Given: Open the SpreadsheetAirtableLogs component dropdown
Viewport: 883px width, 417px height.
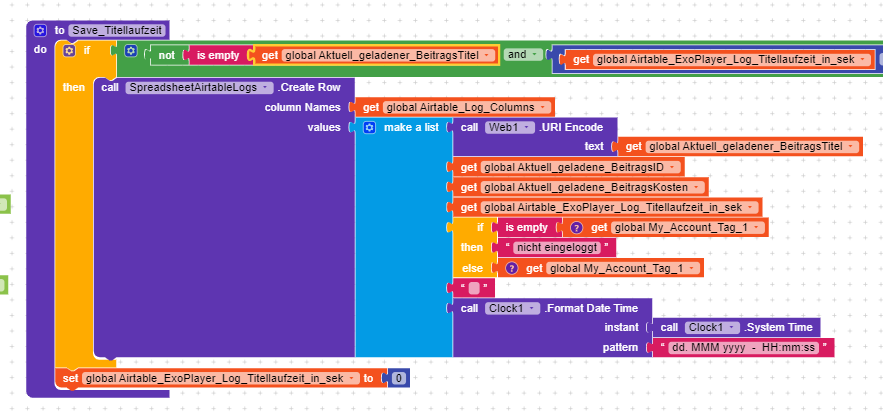Looking at the screenshot, I should (x=266, y=88).
